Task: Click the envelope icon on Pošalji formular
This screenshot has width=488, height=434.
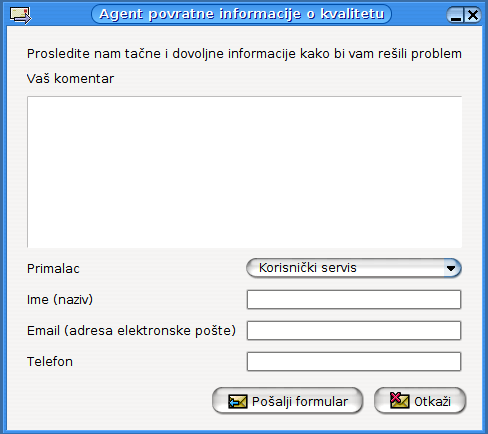Action: click(x=238, y=401)
